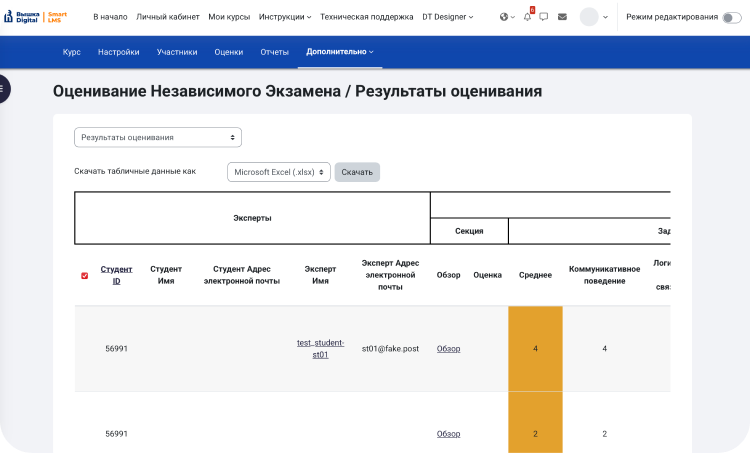Switch to the Курс tab
750x453 pixels.
click(71, 52)
